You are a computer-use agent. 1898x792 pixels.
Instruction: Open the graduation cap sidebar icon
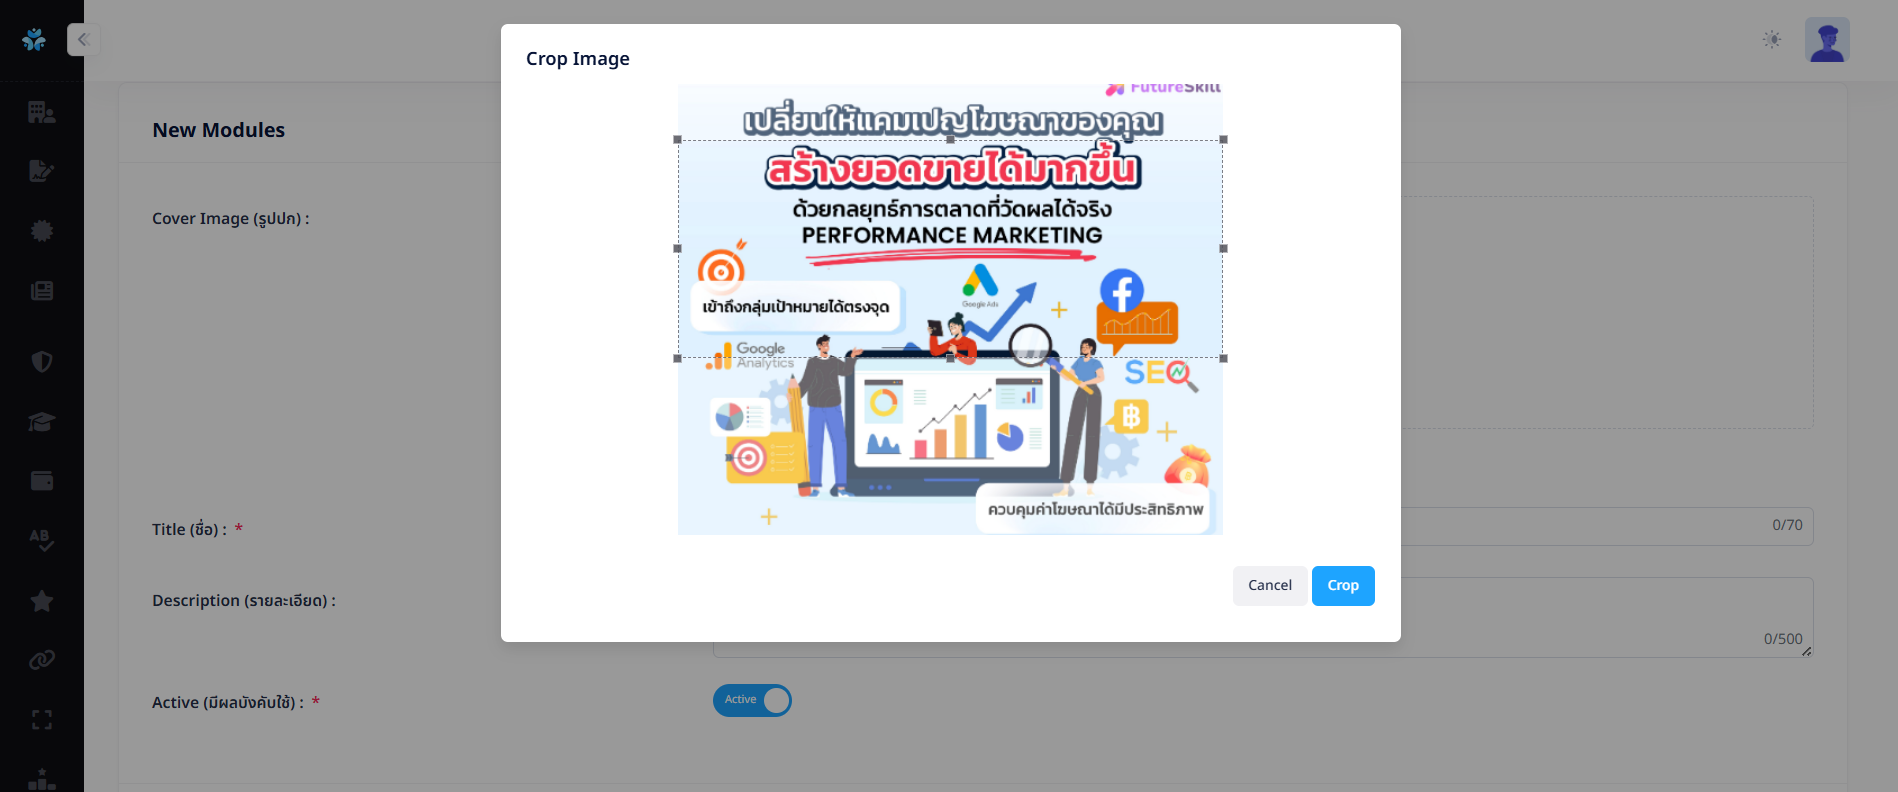click(x=41, y=421)
